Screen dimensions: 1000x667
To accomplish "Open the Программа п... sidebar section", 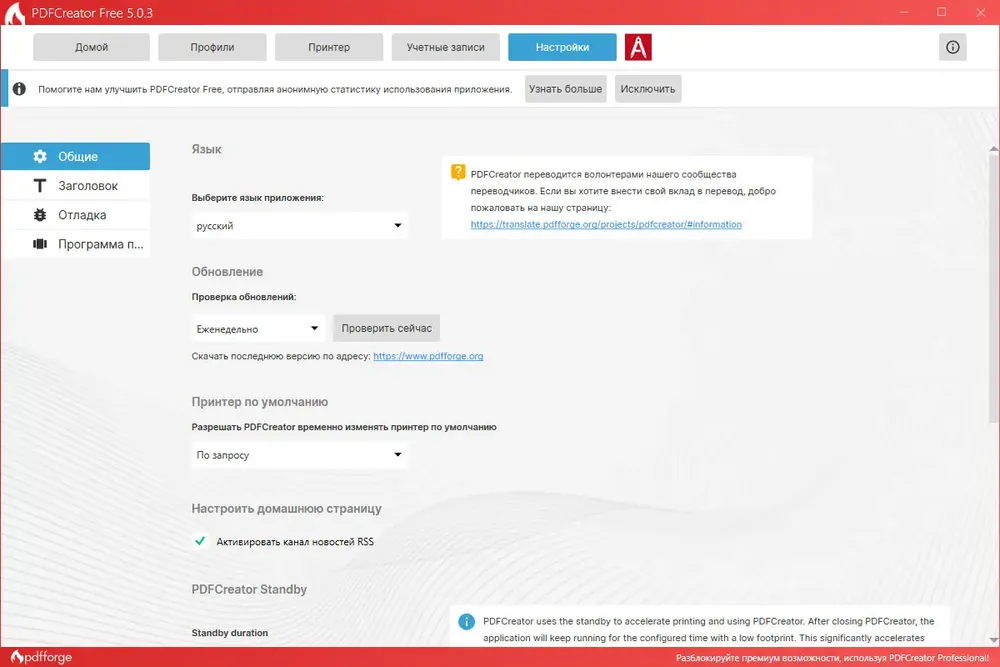I will 75,244.
